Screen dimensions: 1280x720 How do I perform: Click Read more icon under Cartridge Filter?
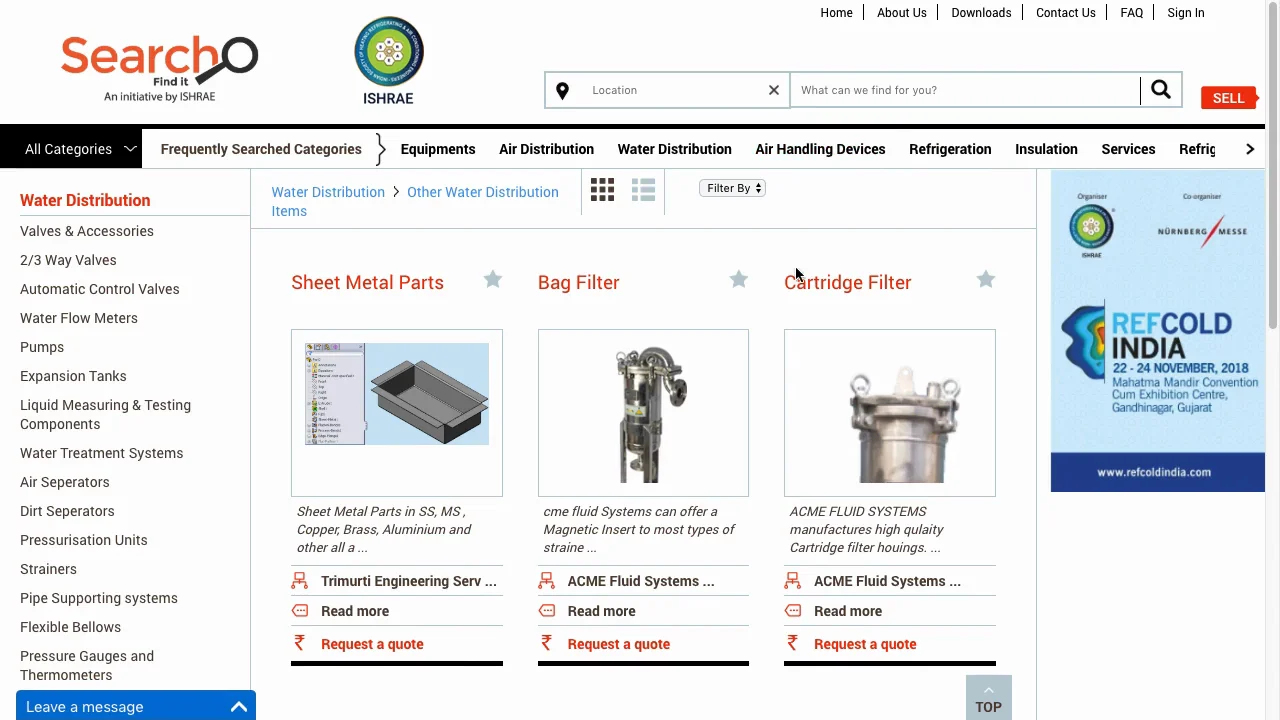[x=793, y=610]
